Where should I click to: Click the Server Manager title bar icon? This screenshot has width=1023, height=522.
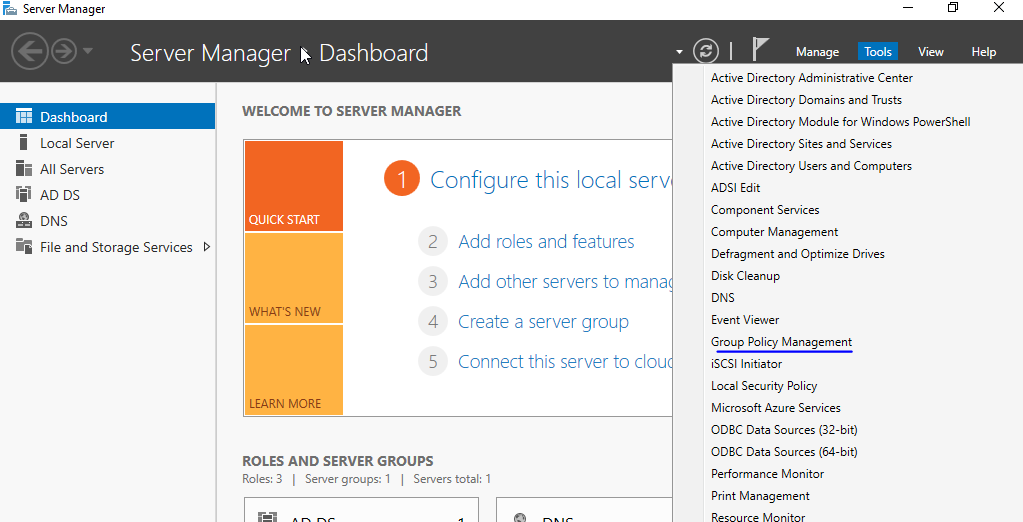tap(9, 8)
